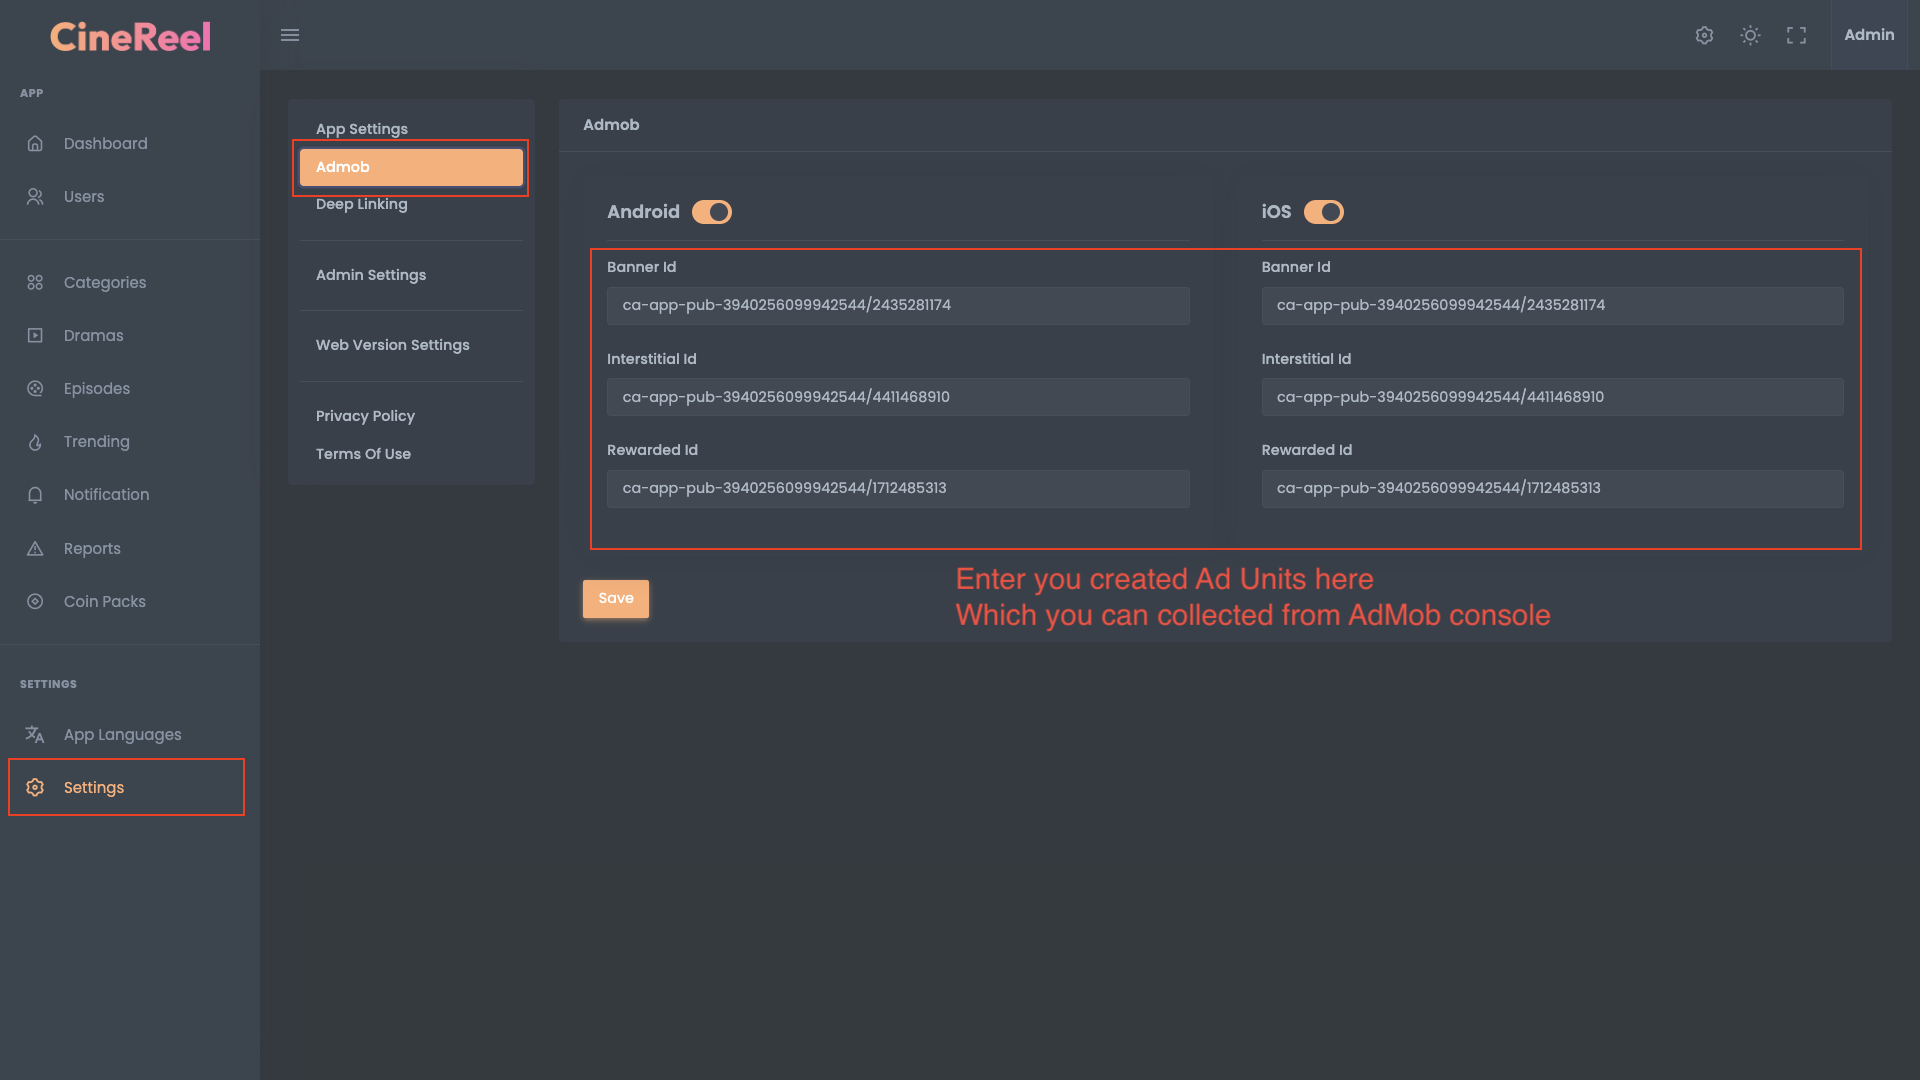Open the header settings gear icon
Viewport: 1920px width, 1080px height.
1704,35
